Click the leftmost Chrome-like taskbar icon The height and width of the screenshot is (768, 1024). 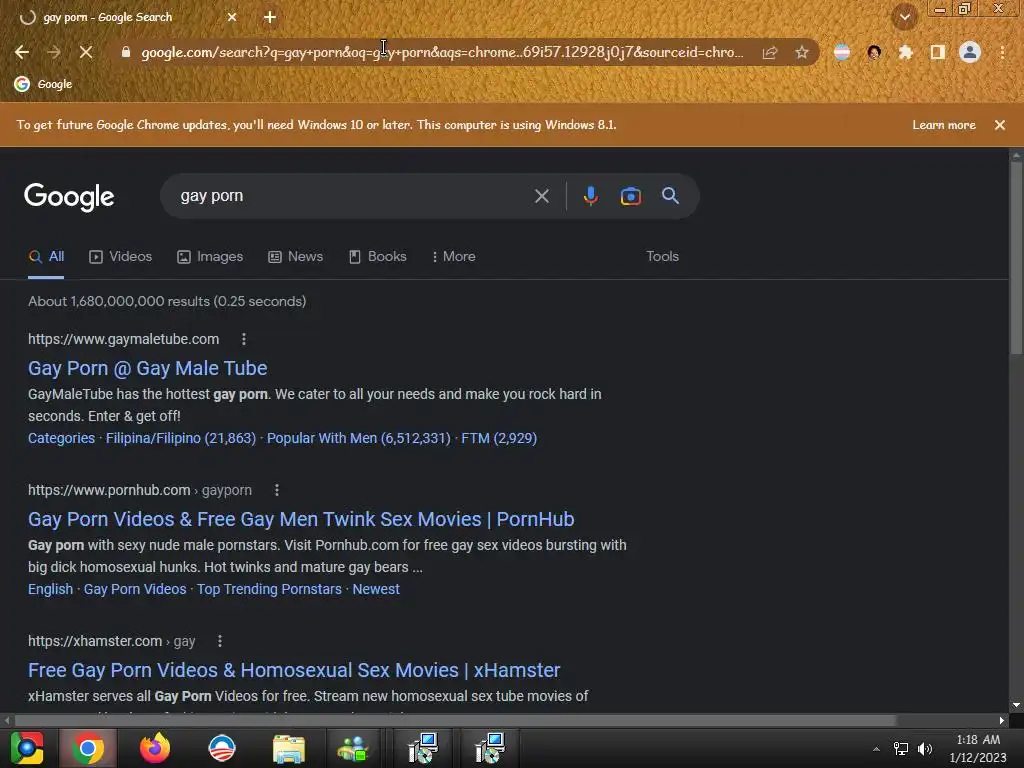(26, 748)
